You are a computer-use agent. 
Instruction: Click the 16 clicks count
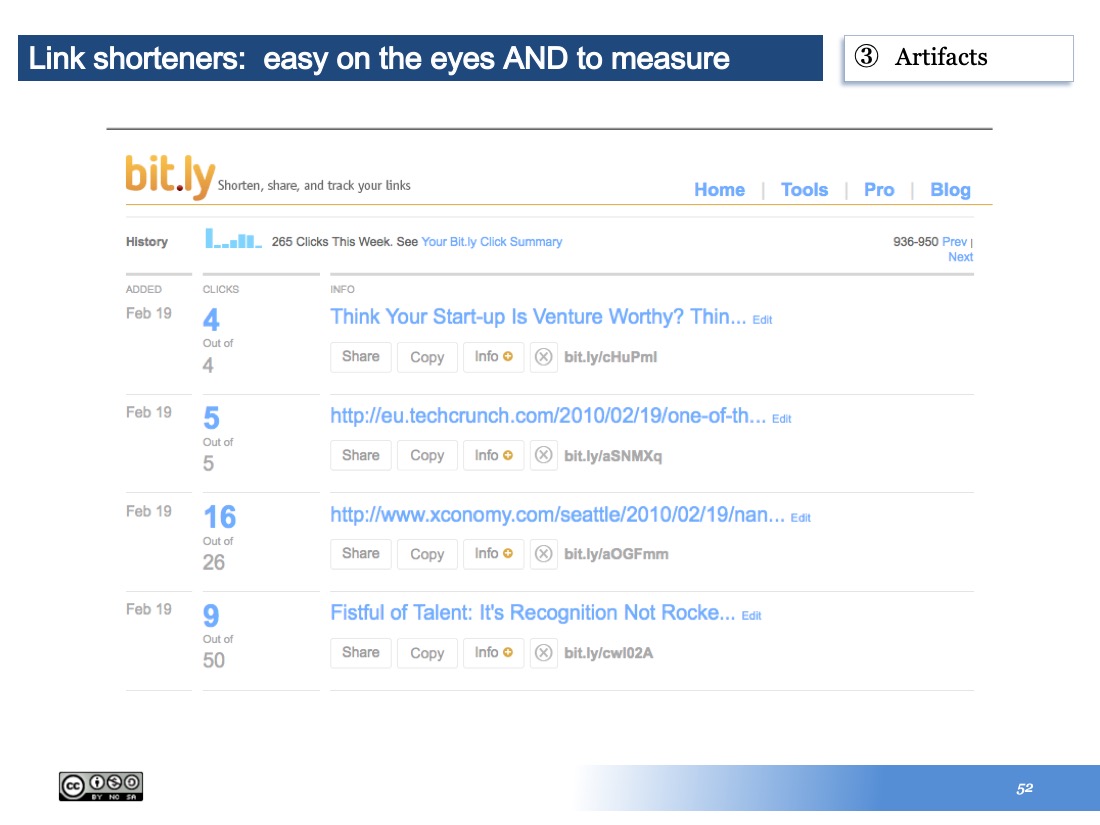click(220, 517)
